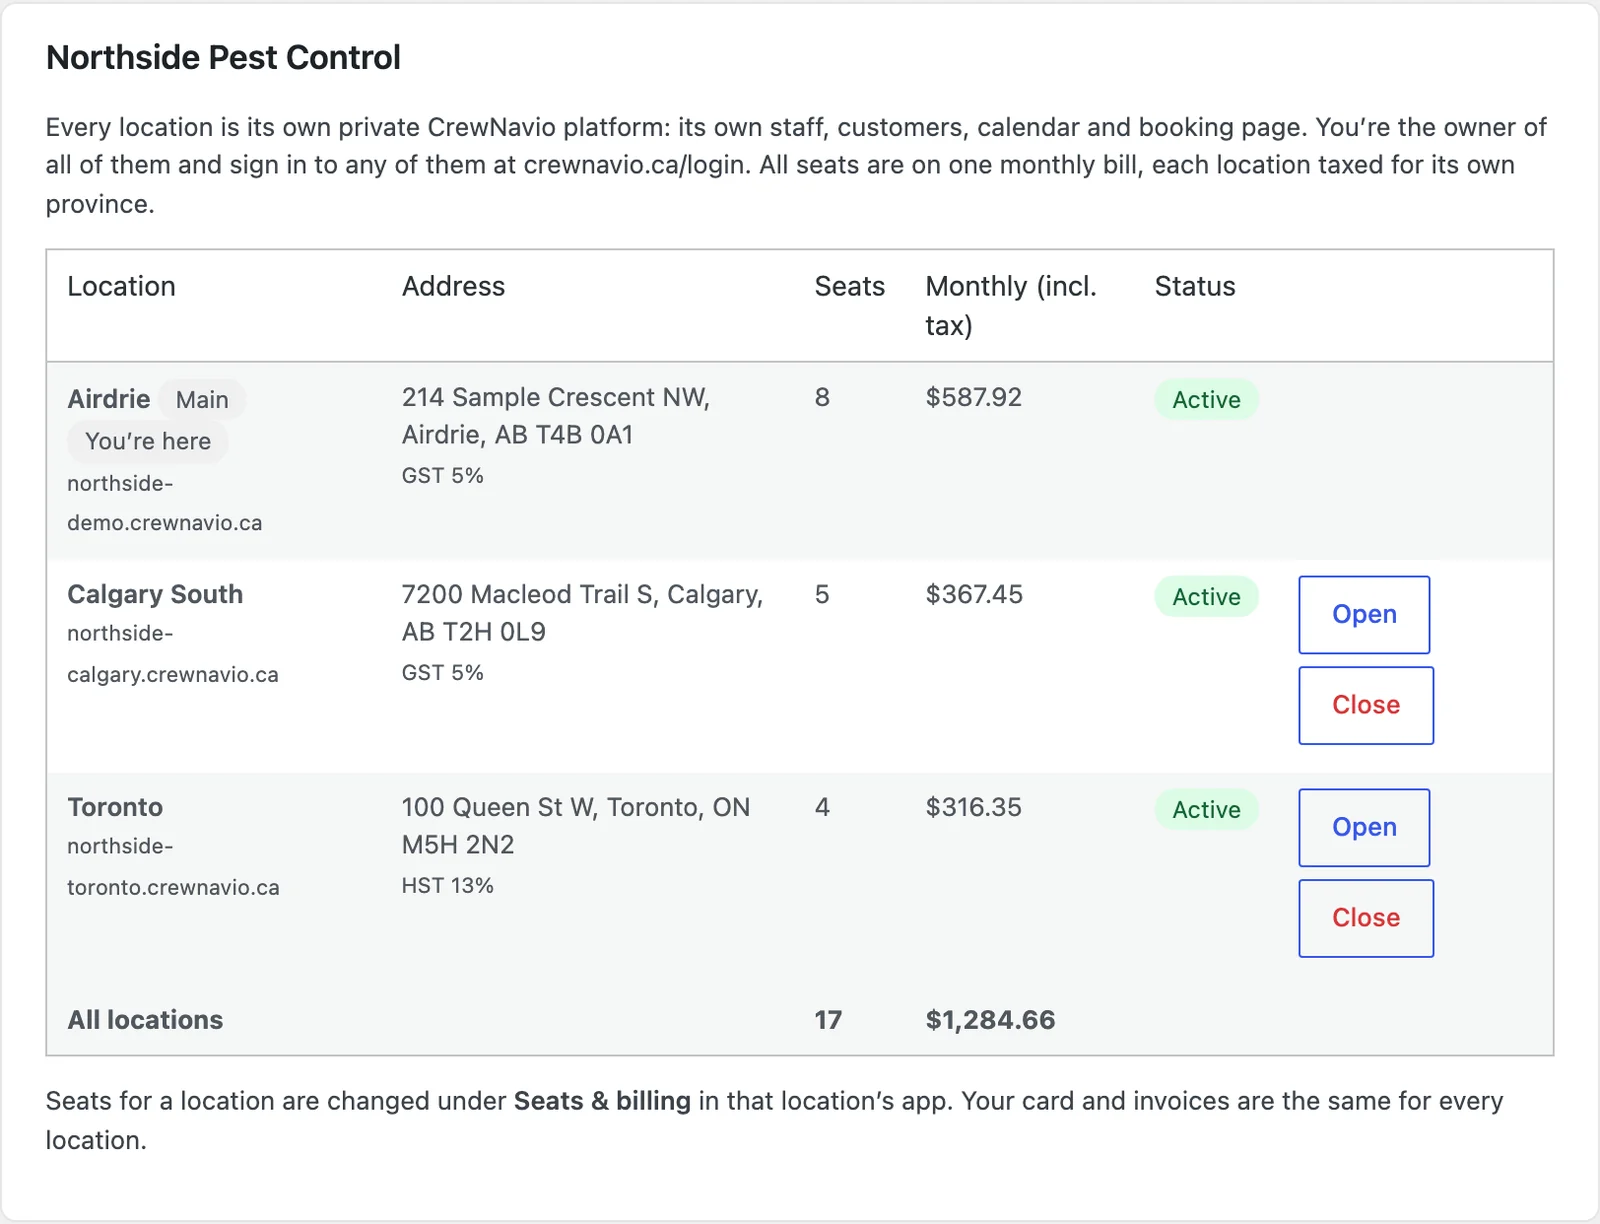Open the Toronto location
Screen dimensions: 1600x1224
click(1364, 827)
